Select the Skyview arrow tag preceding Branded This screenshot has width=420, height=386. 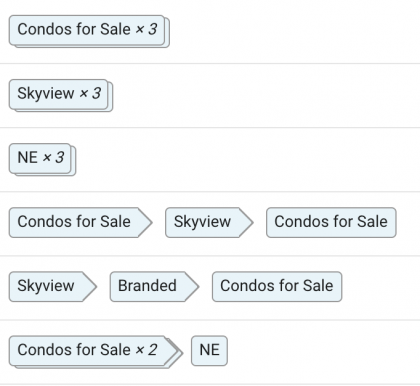(53, 287)
